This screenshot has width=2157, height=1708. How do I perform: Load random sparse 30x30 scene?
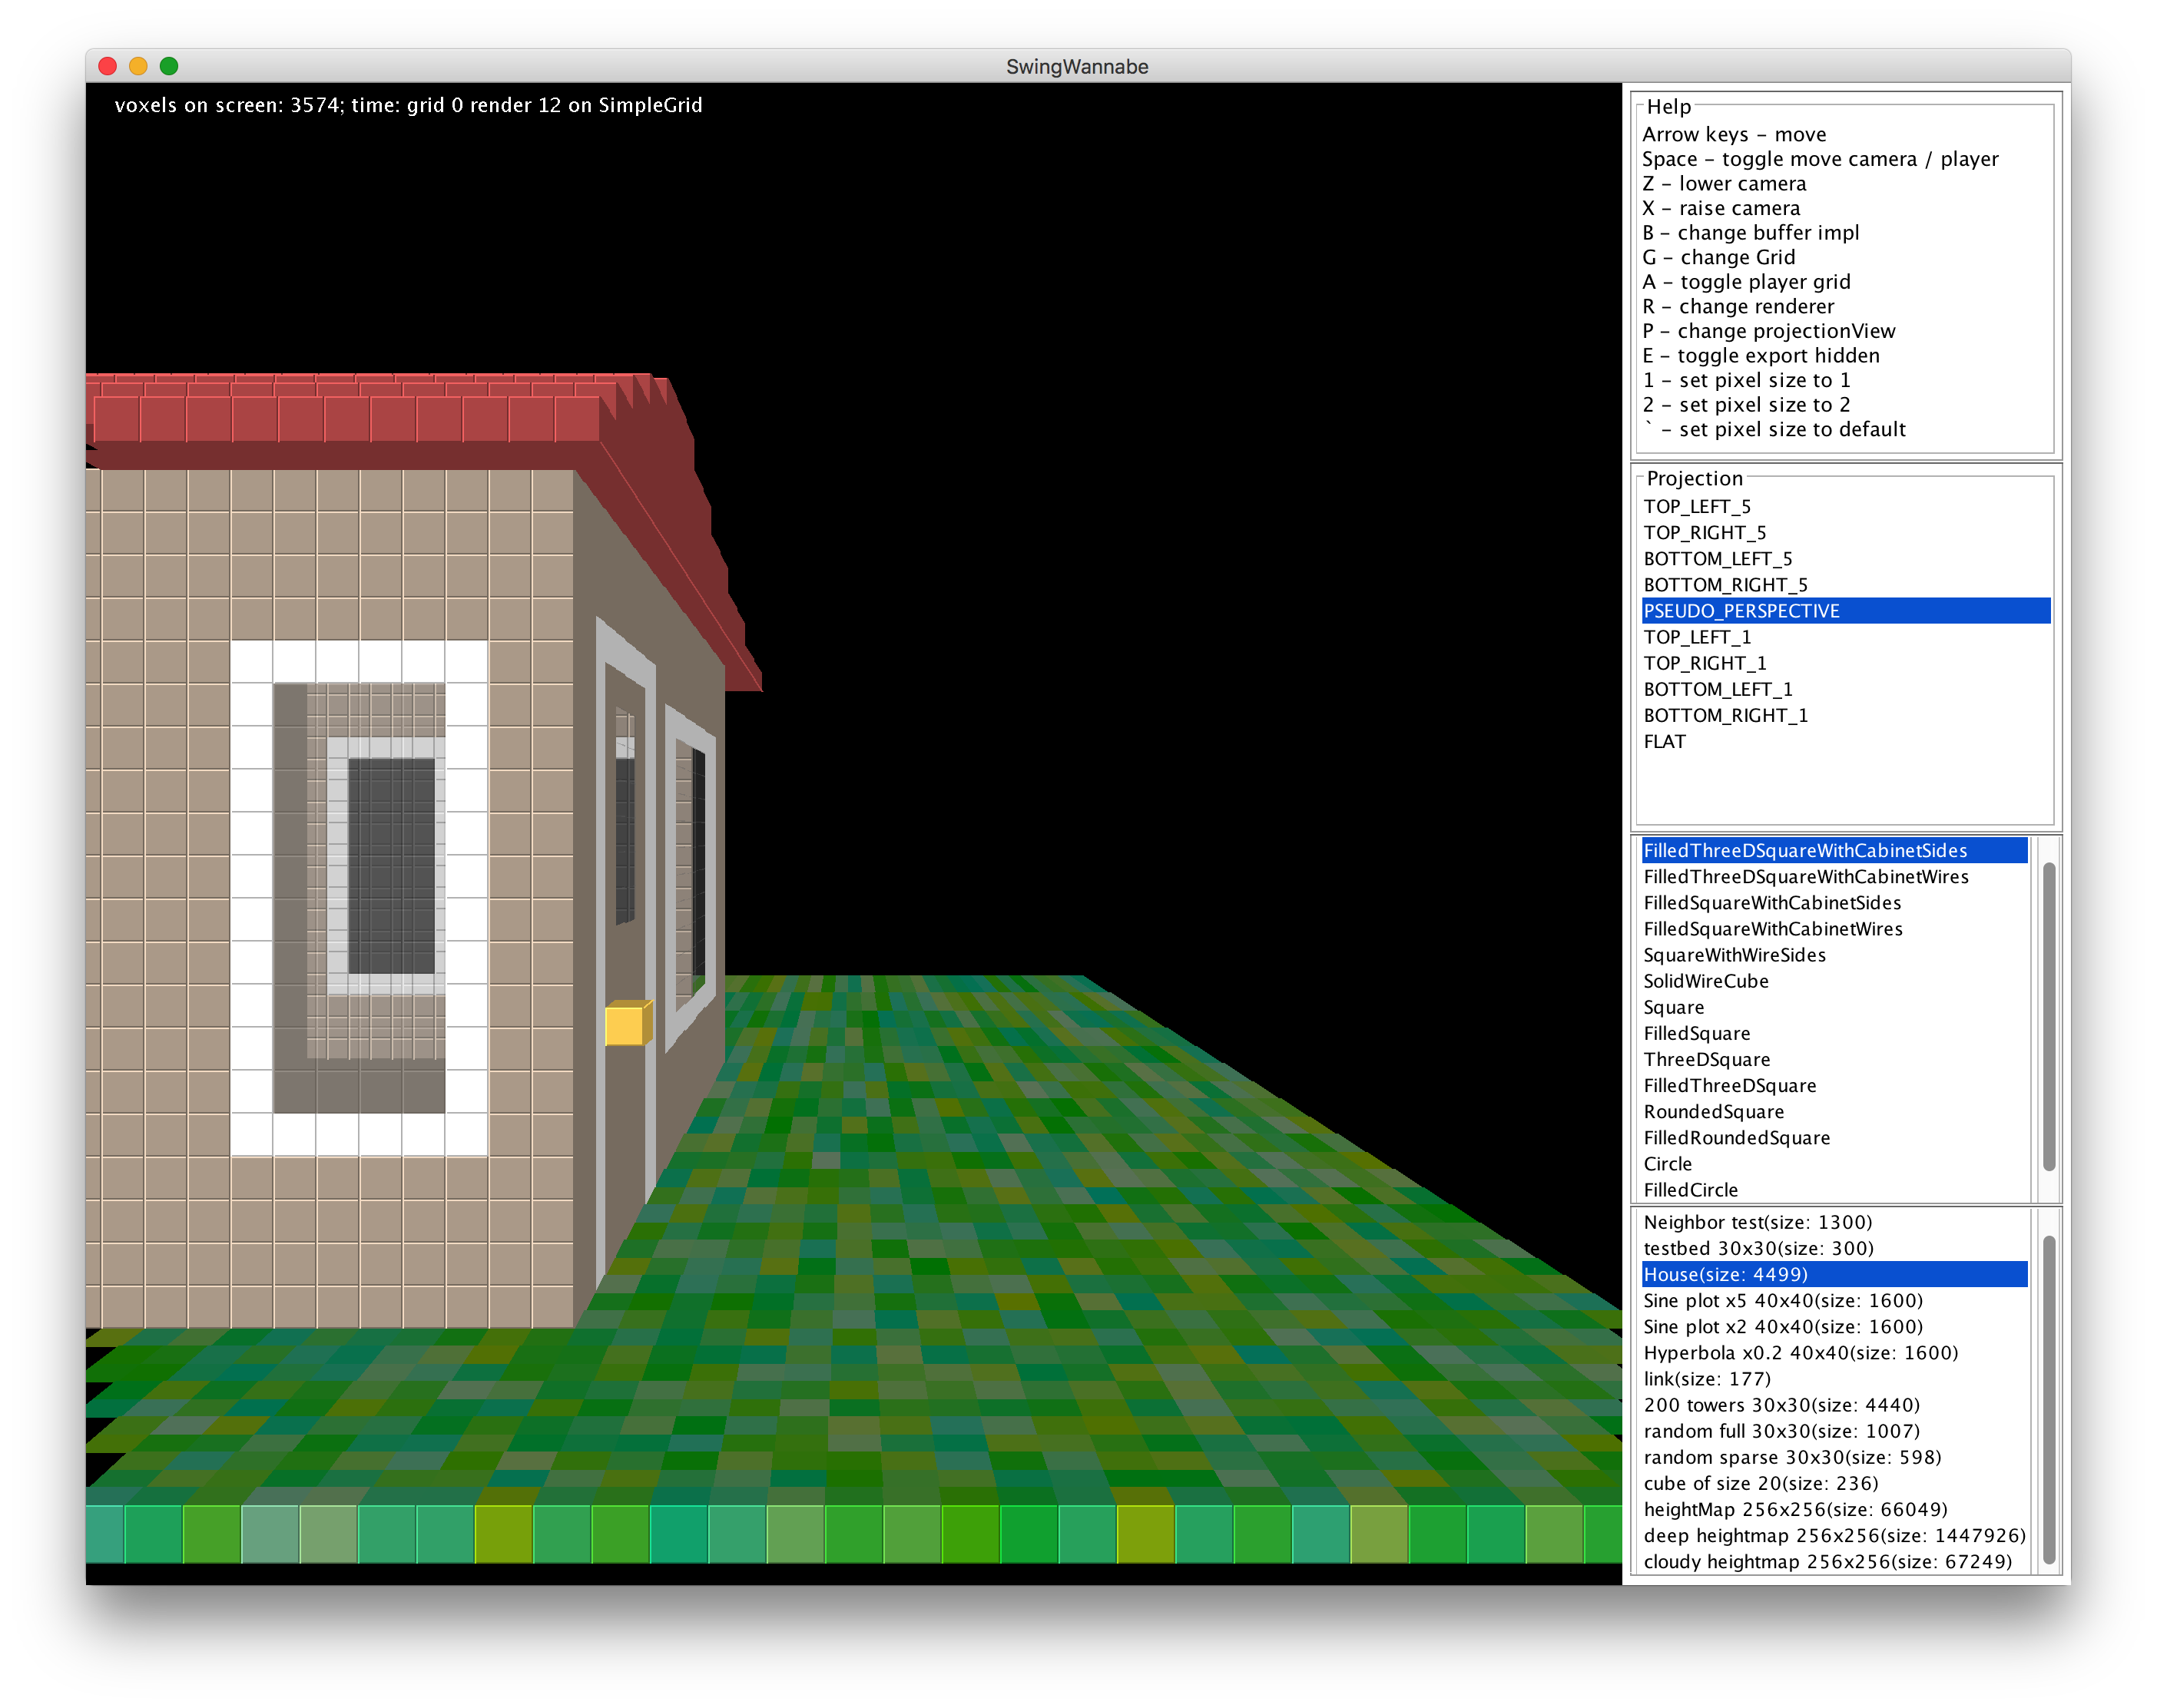click(1834, 1456)
